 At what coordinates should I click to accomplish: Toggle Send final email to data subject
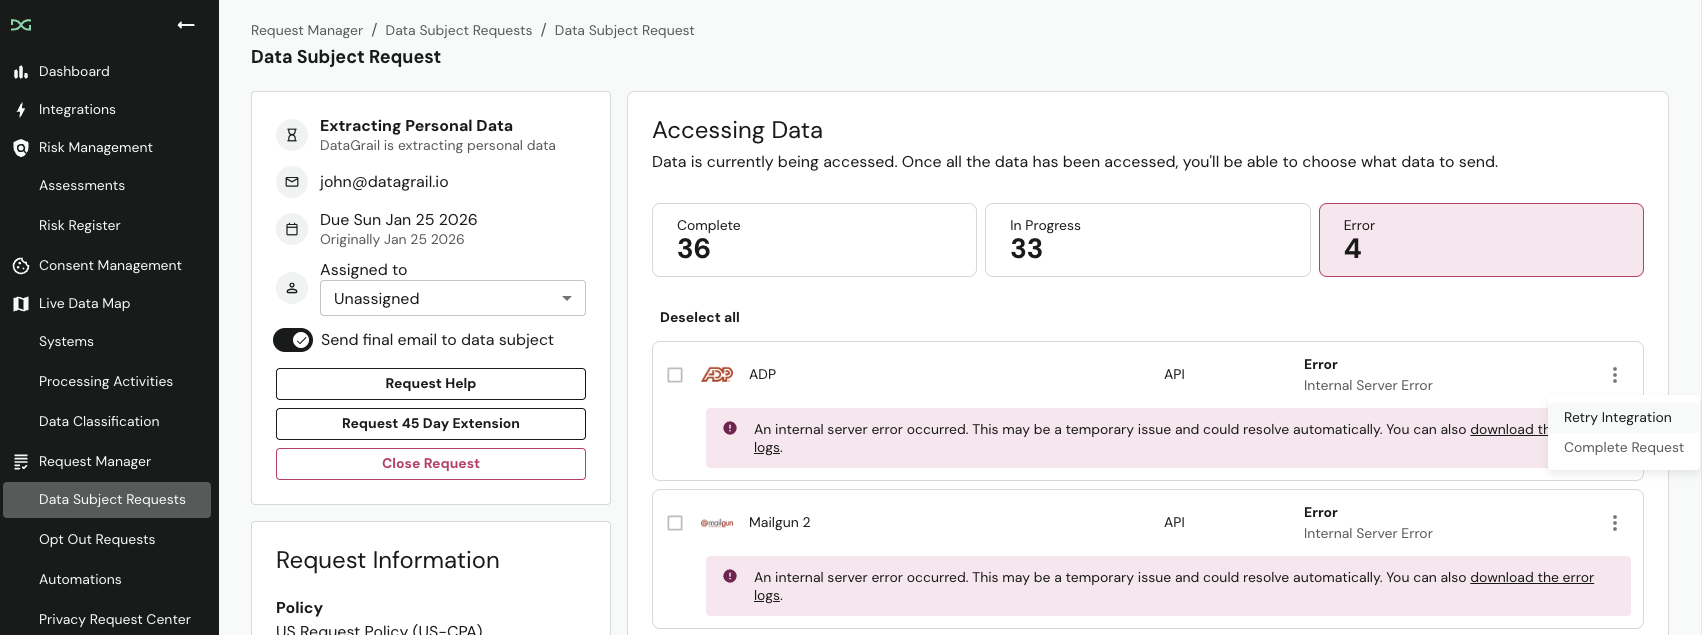[x=293, y=340]
